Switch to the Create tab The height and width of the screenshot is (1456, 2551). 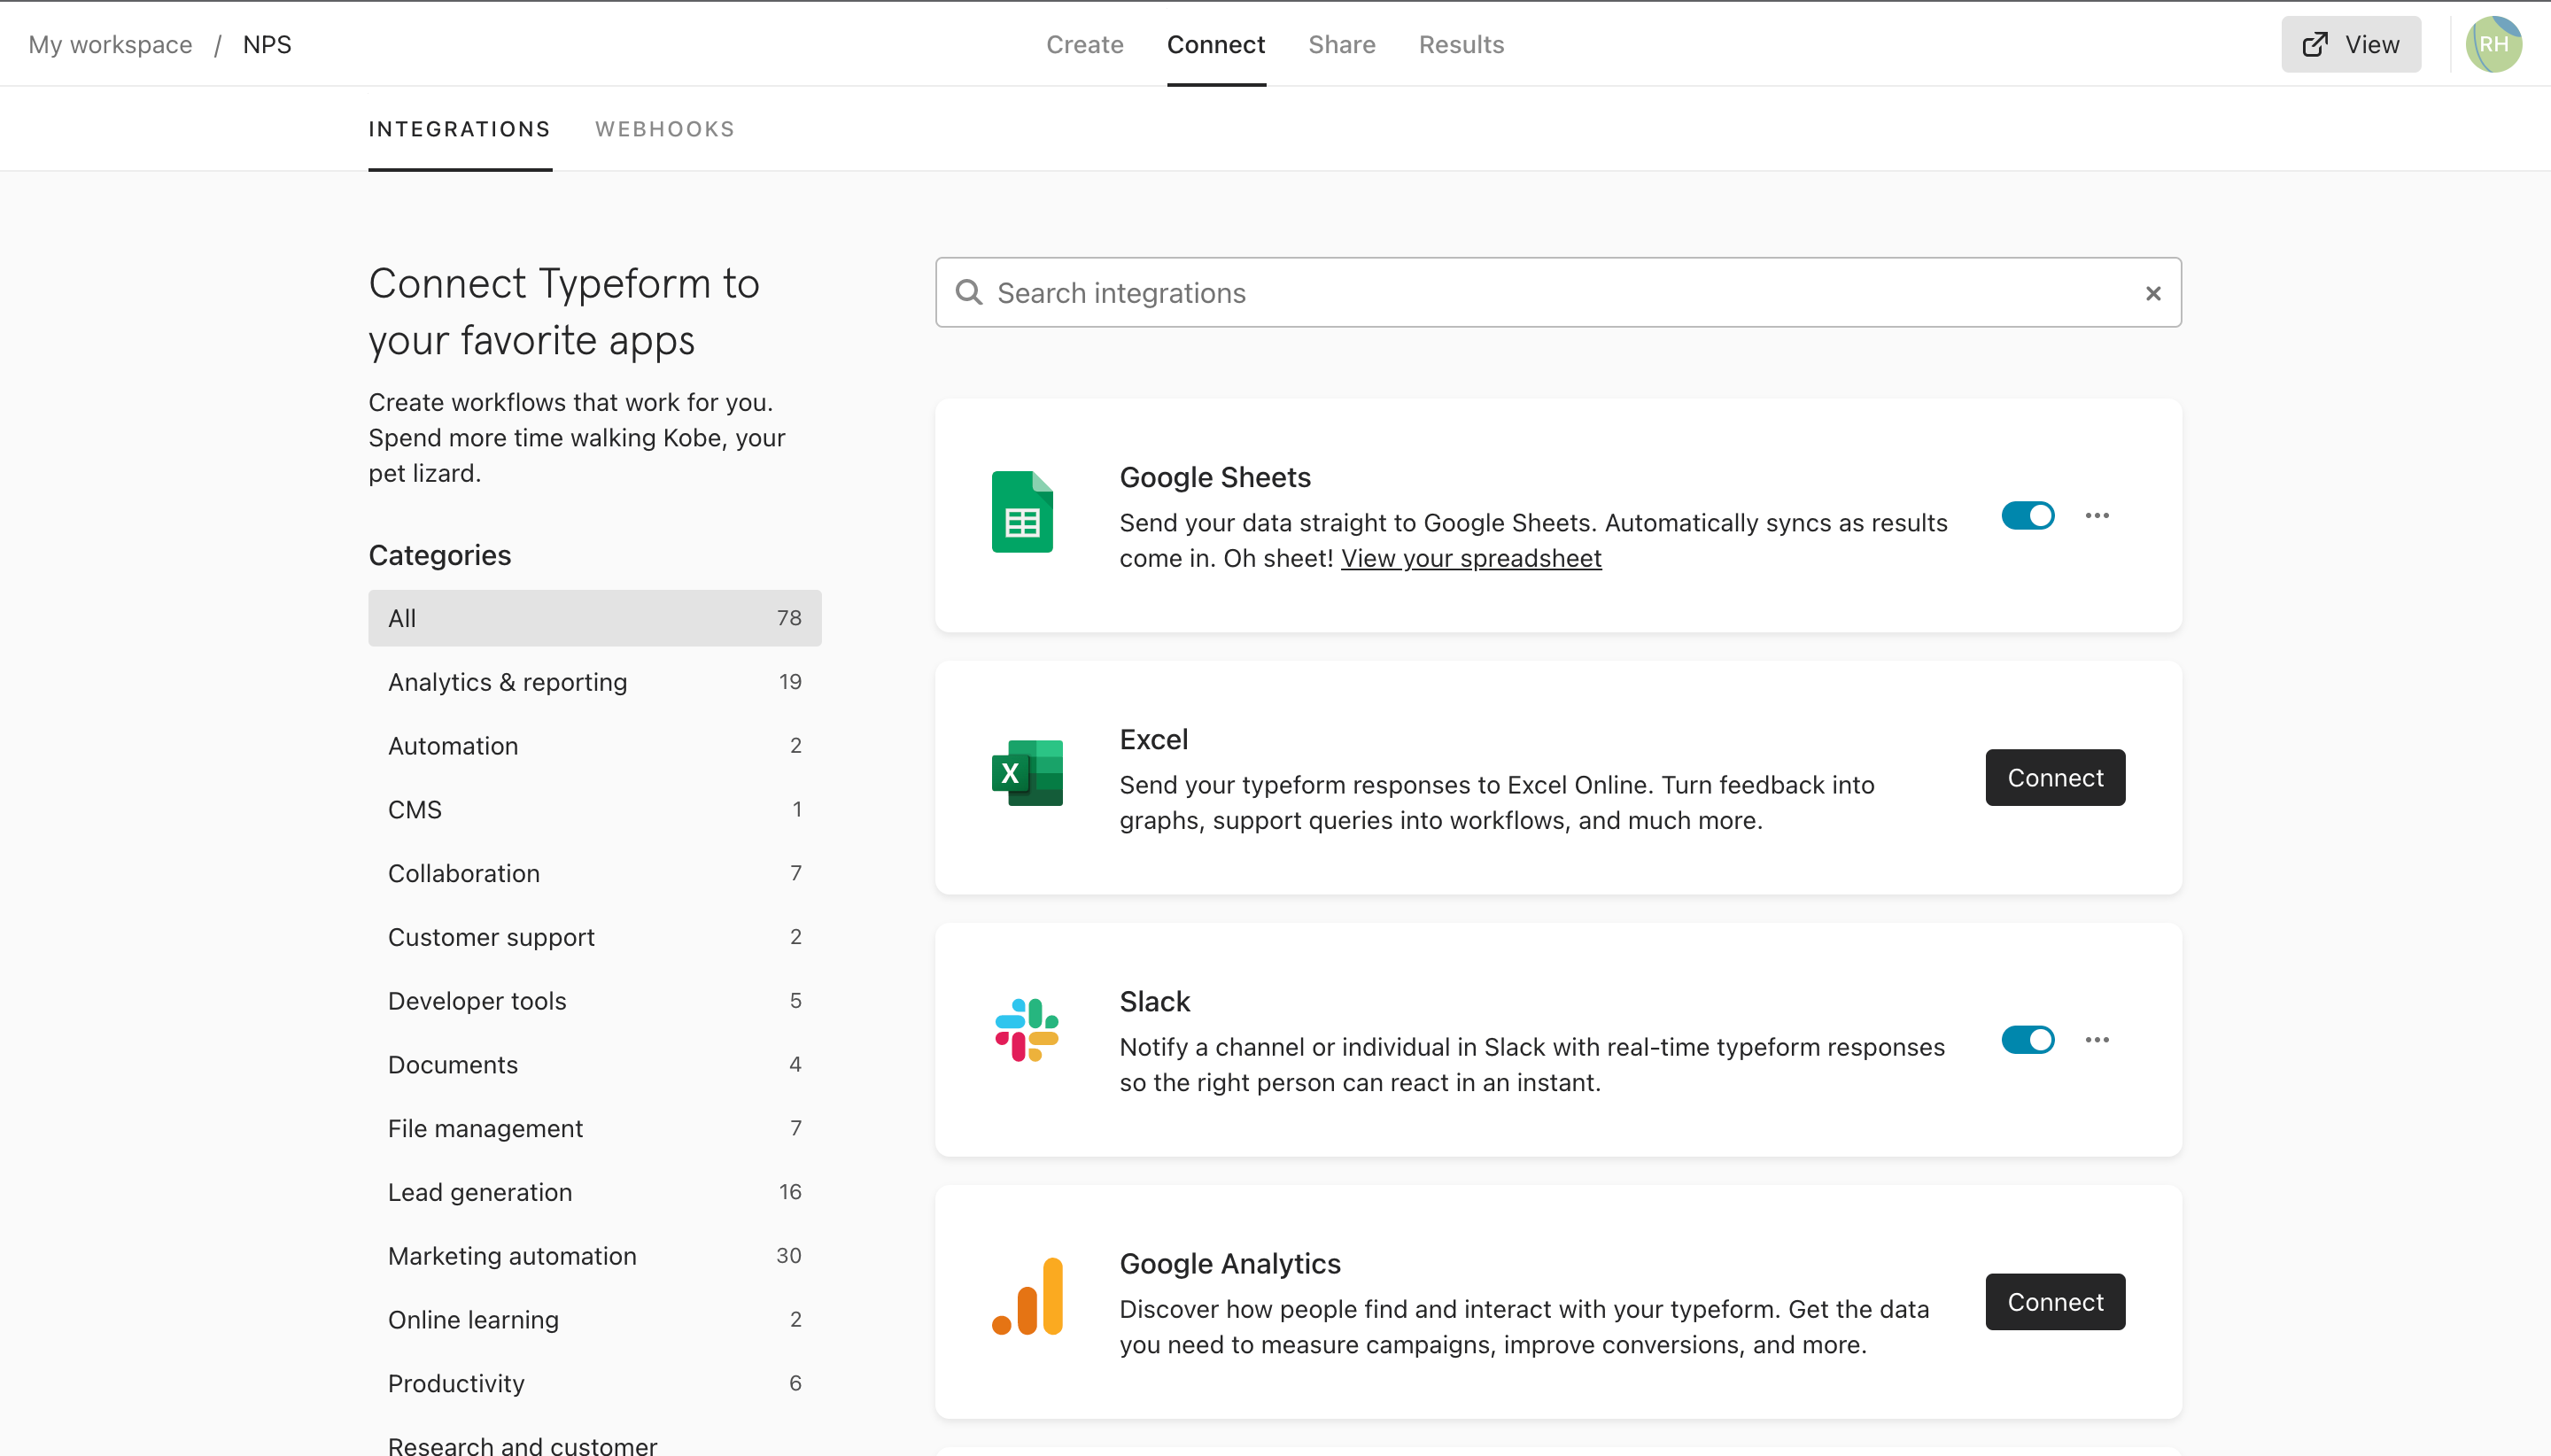[1084, 44]
